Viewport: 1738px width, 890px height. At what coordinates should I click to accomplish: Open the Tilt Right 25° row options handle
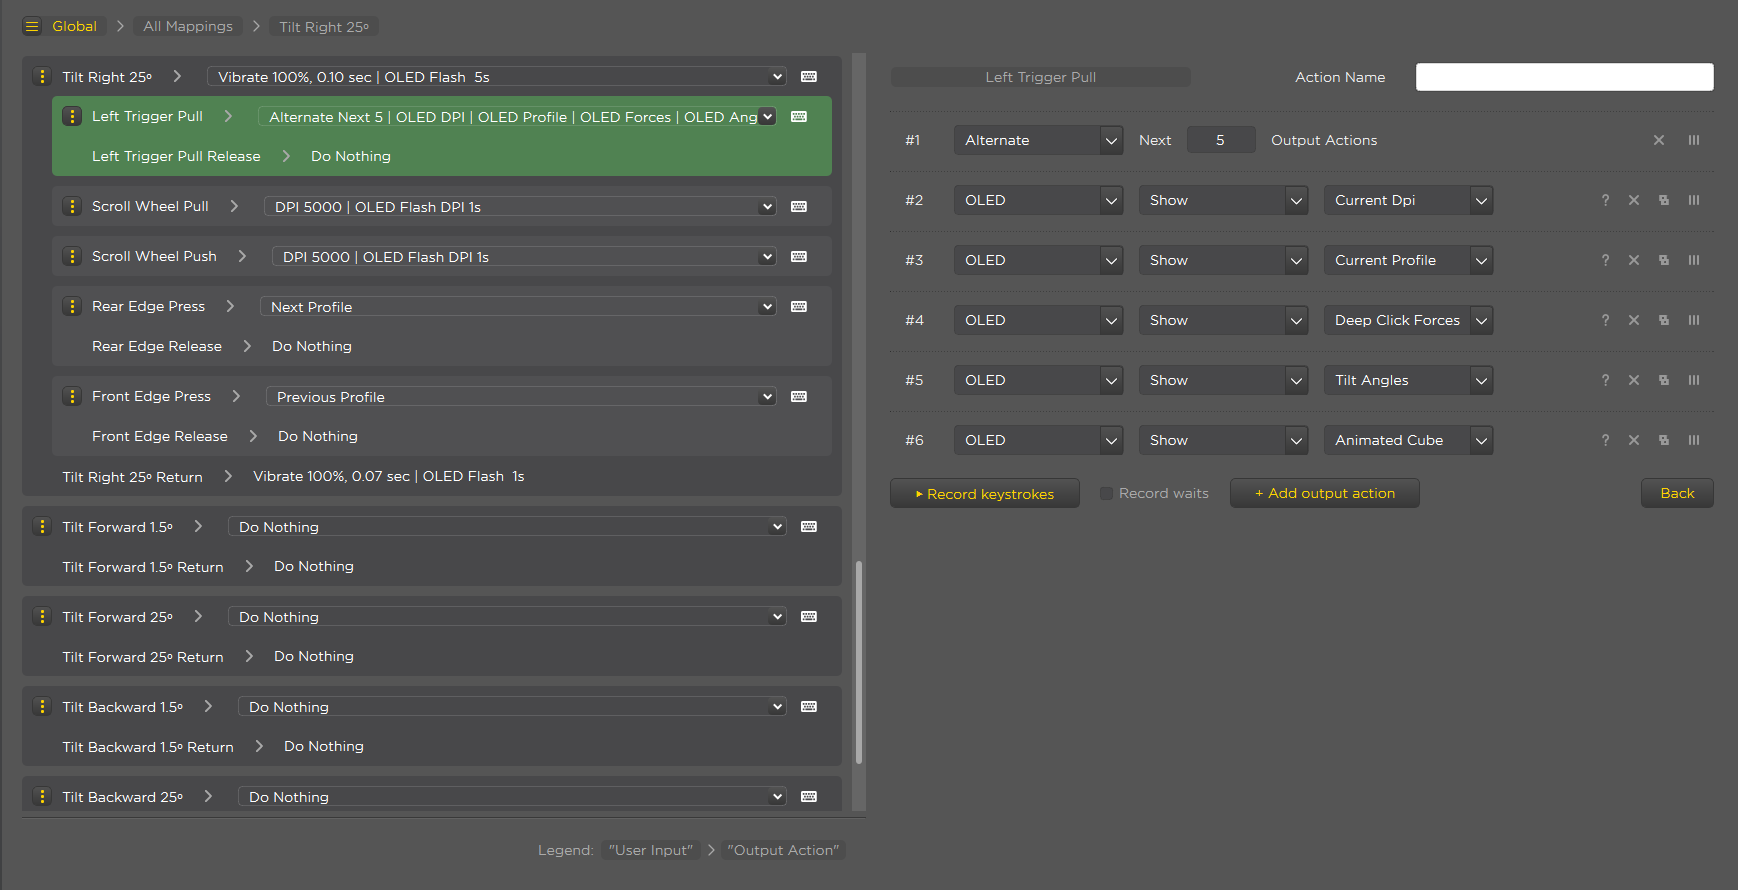42,76
